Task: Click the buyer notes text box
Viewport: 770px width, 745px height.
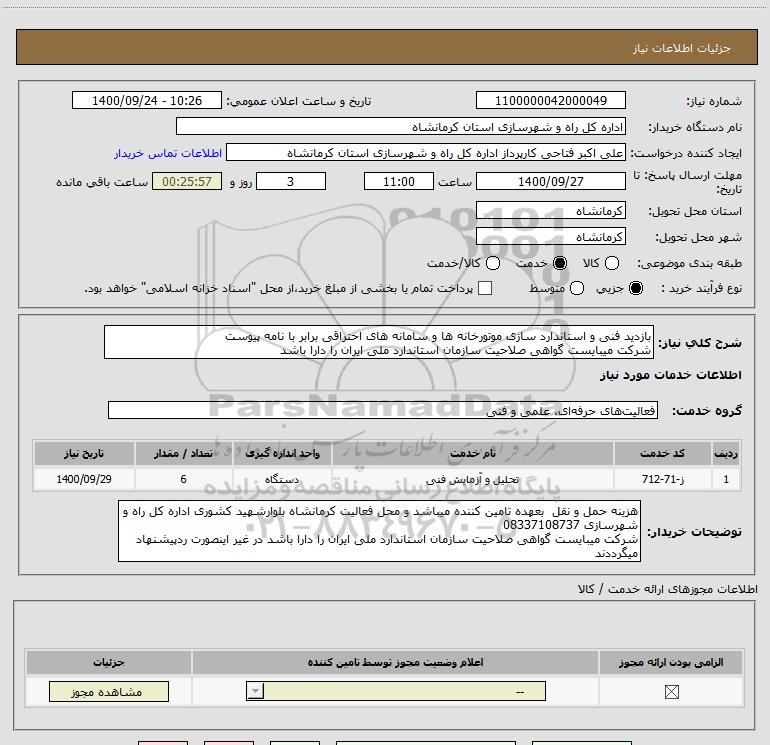Action: click(x=379, y=531)
